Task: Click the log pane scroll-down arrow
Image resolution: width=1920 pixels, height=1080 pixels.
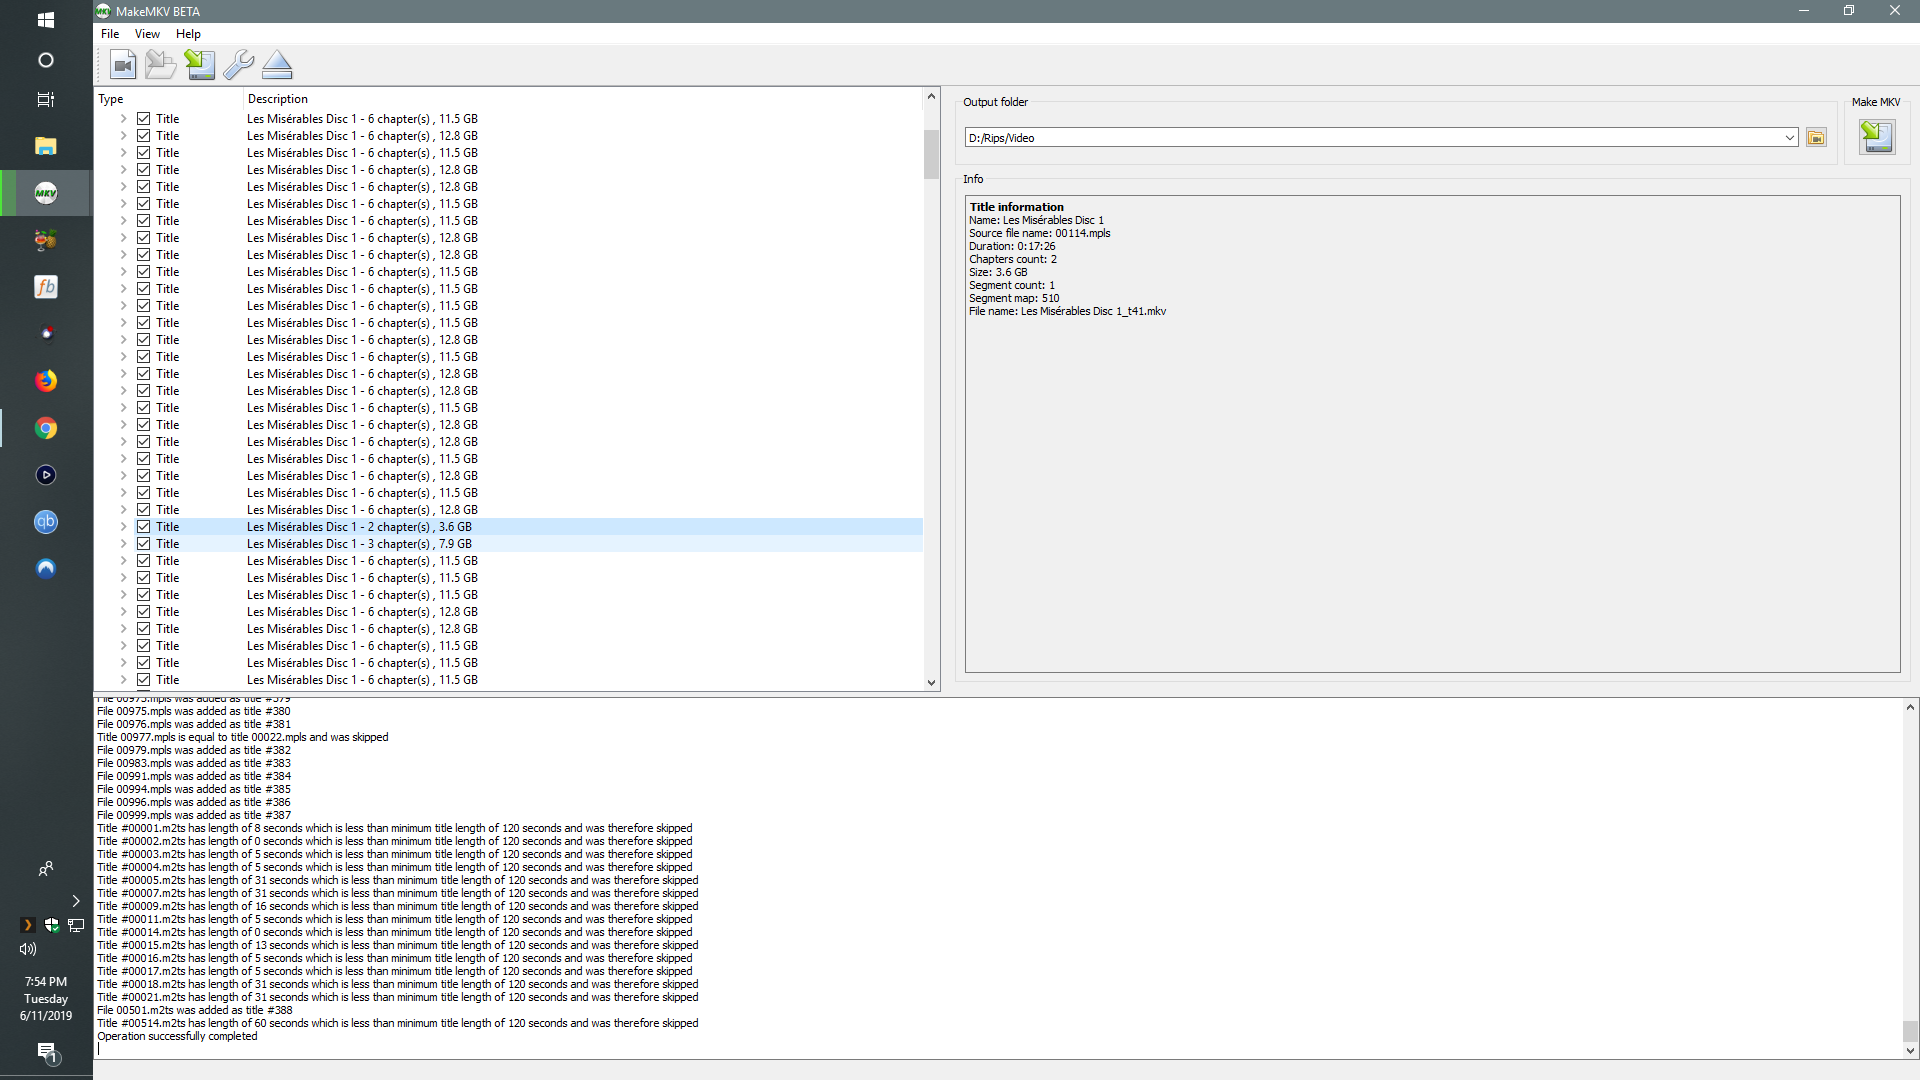Action: click(1910, 1051)
